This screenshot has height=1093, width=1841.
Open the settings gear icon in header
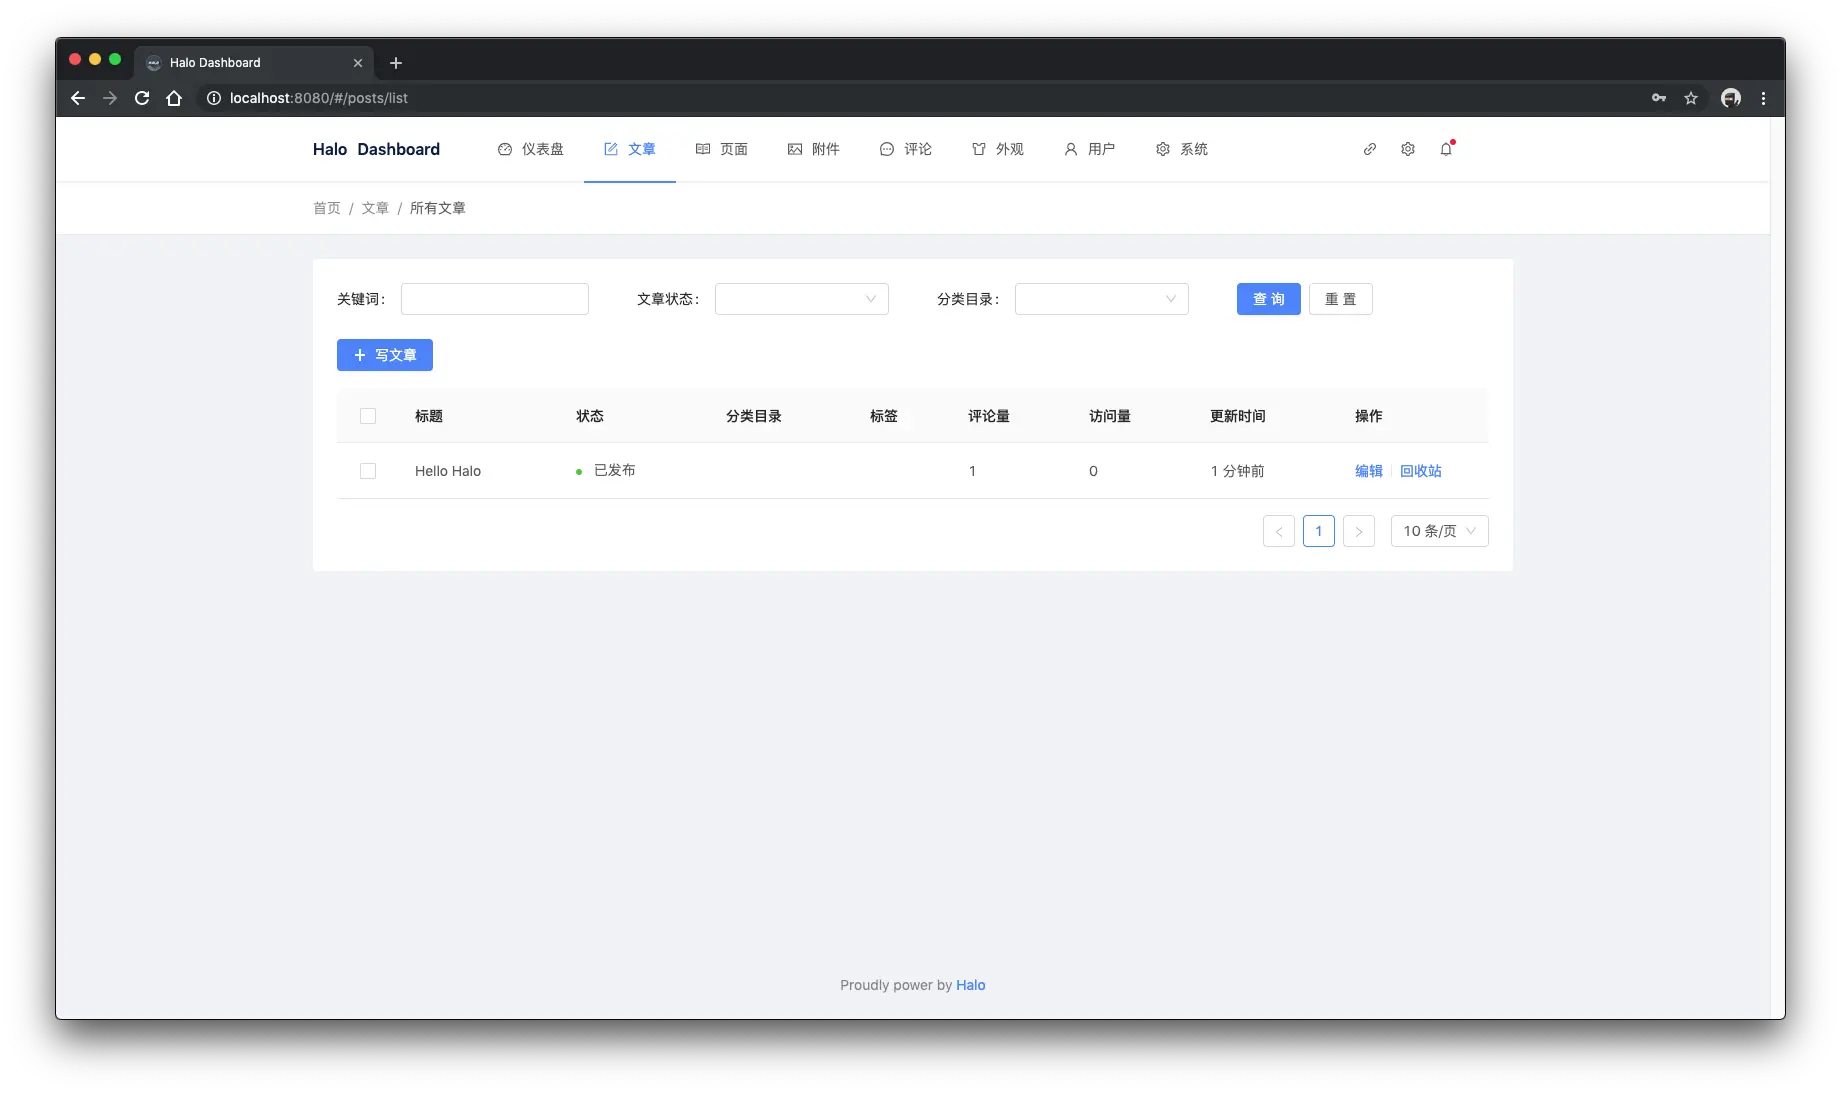coord(1408,149)
